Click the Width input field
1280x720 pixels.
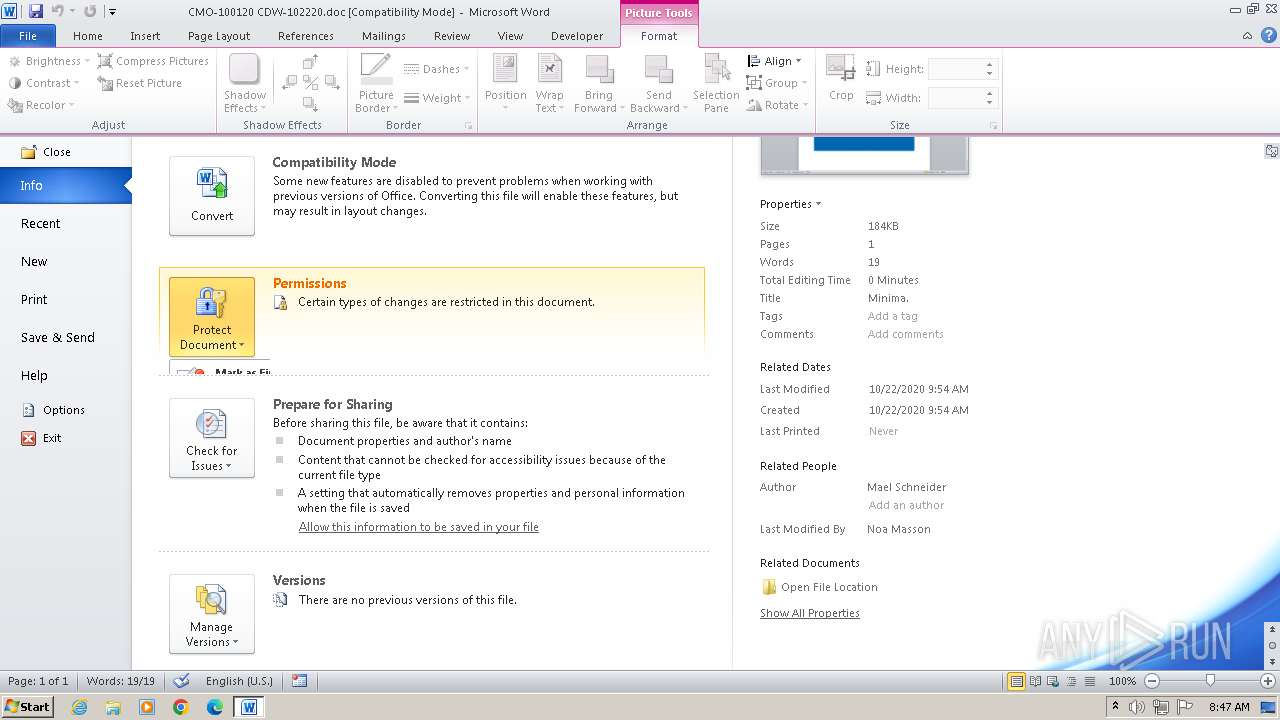tap(961, 98)
